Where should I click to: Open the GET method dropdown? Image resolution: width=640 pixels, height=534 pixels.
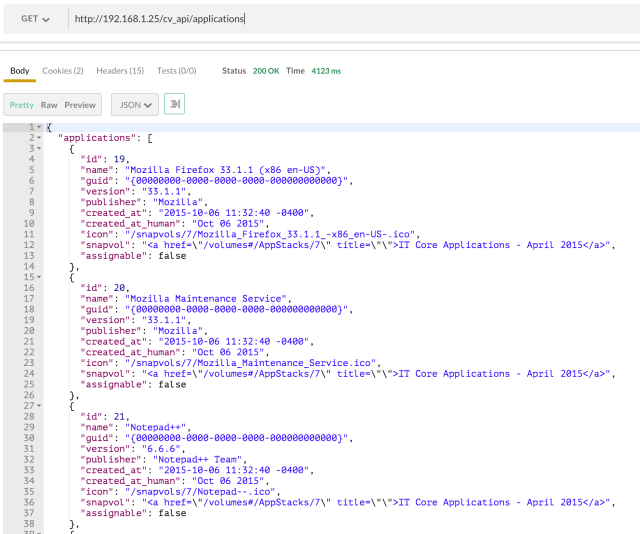point(35,19)
